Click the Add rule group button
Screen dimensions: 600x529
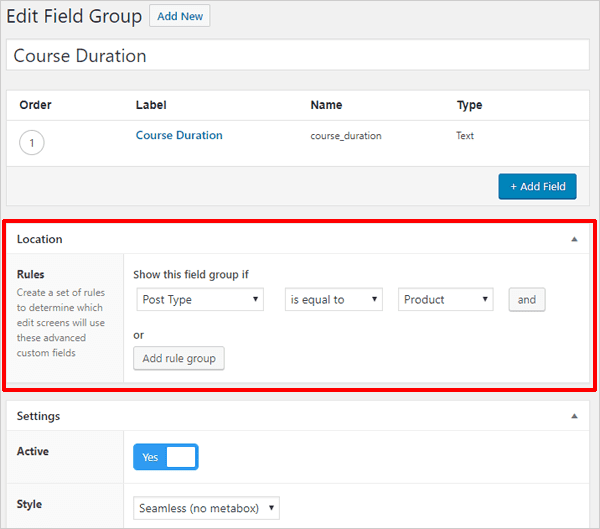pyautogui.click(x=179, y=358)
